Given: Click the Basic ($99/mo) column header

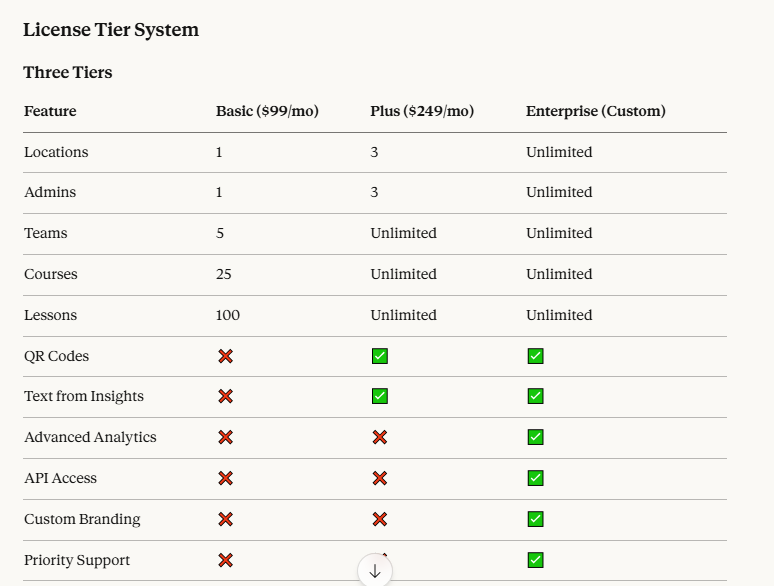Looking at the screenshot, I should click(267, 111).
